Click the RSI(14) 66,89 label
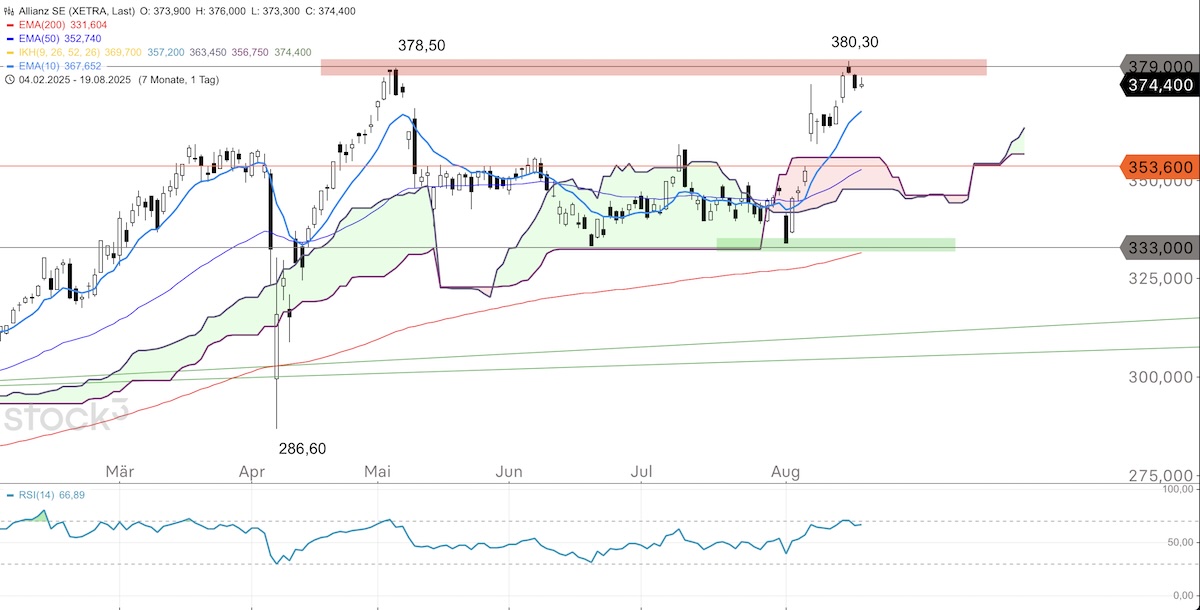 pos(52,495)
